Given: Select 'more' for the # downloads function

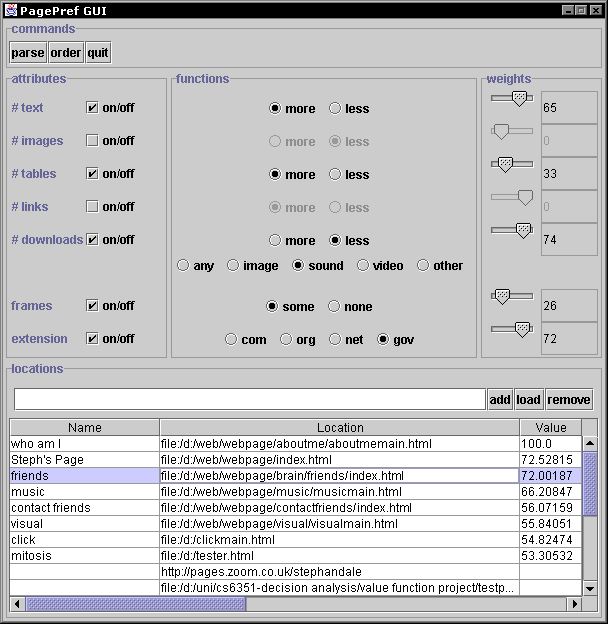Looking at the screenshot, I should pos(275,240).
